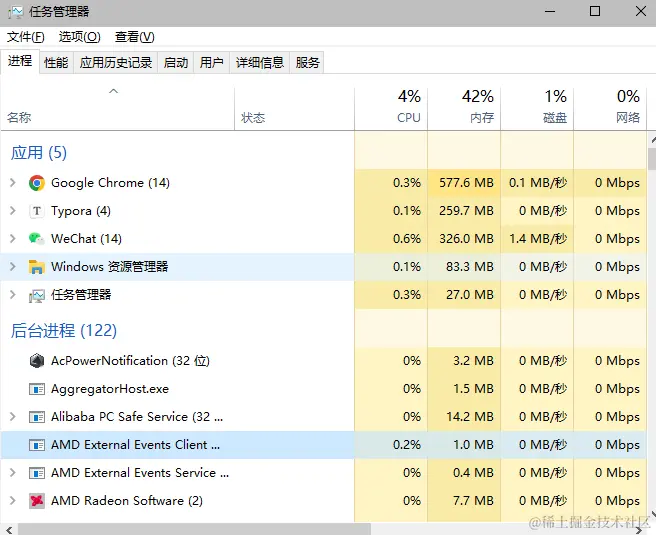
Task: Switch to the 启动 tab
Action: (x=176, y=63)
